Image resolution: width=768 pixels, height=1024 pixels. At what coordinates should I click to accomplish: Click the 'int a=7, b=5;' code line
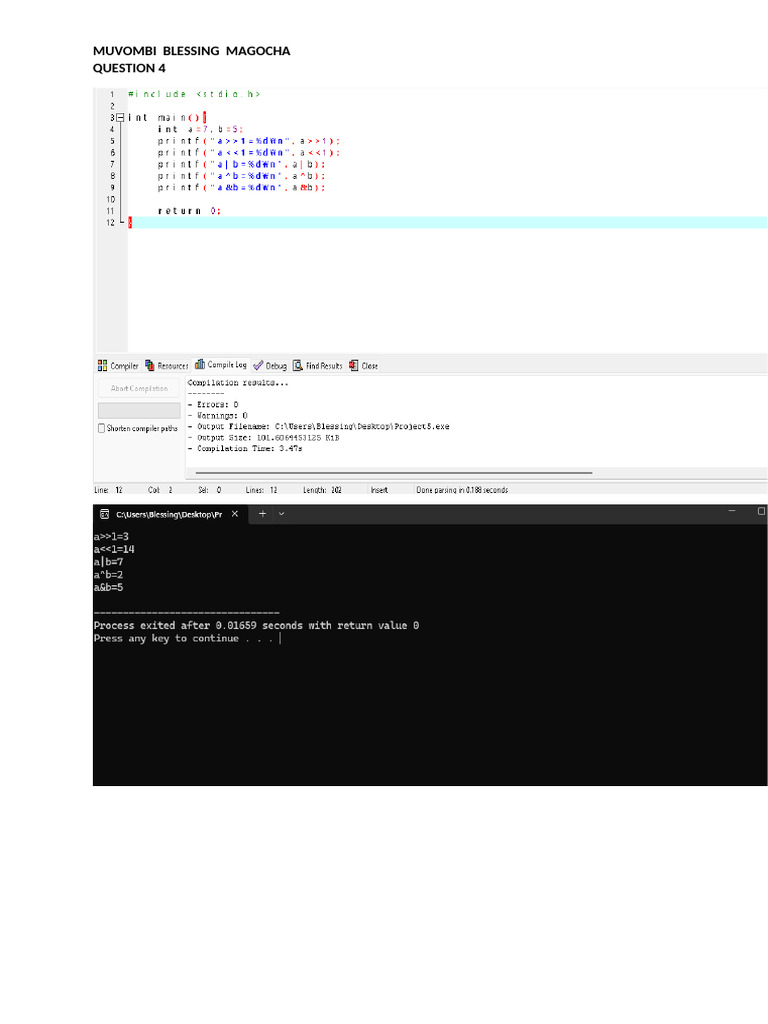click(200, 129)
